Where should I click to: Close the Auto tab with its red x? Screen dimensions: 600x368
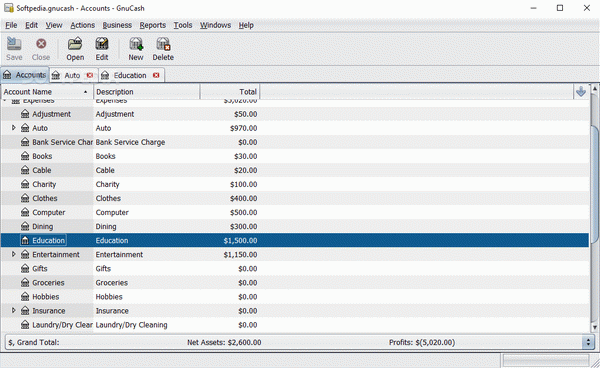pyautogui.click(x=90, y=75)
